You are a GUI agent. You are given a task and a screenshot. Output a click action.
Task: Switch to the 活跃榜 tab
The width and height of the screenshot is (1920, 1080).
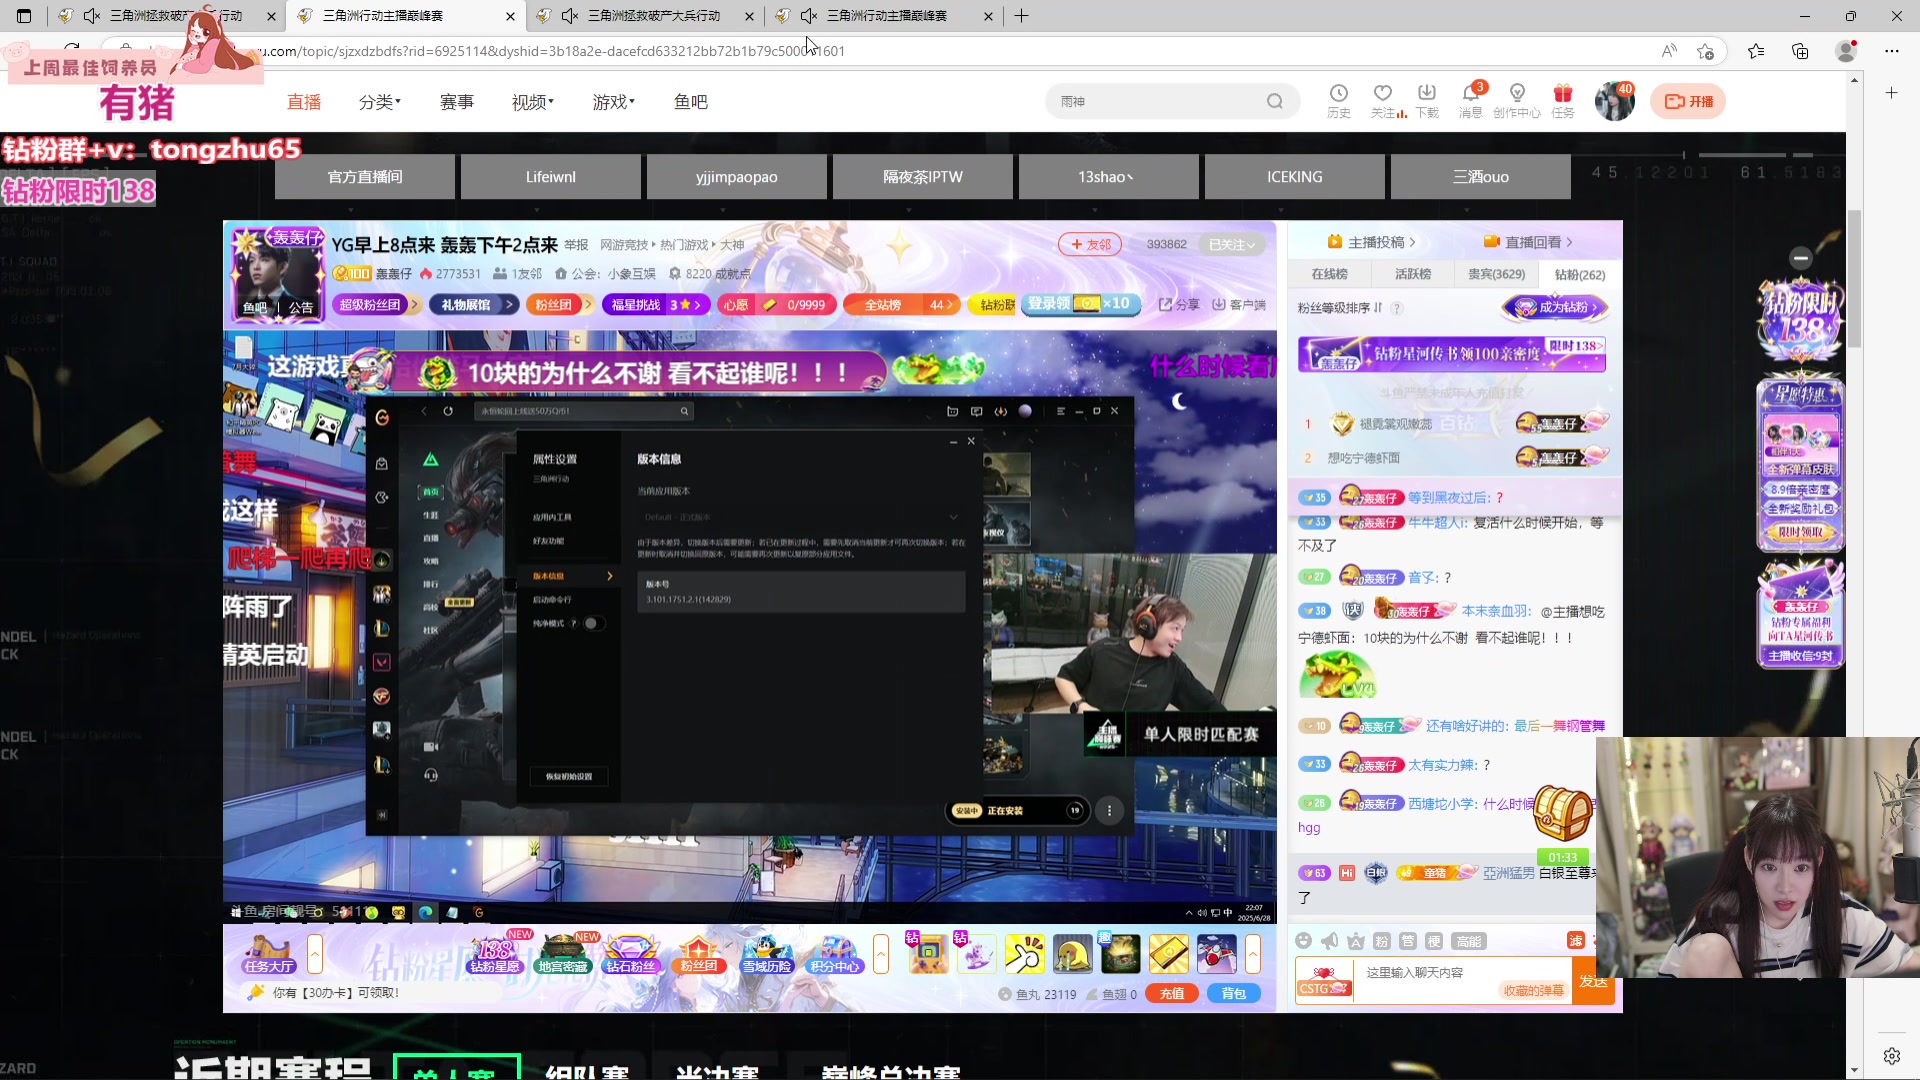1413,274
